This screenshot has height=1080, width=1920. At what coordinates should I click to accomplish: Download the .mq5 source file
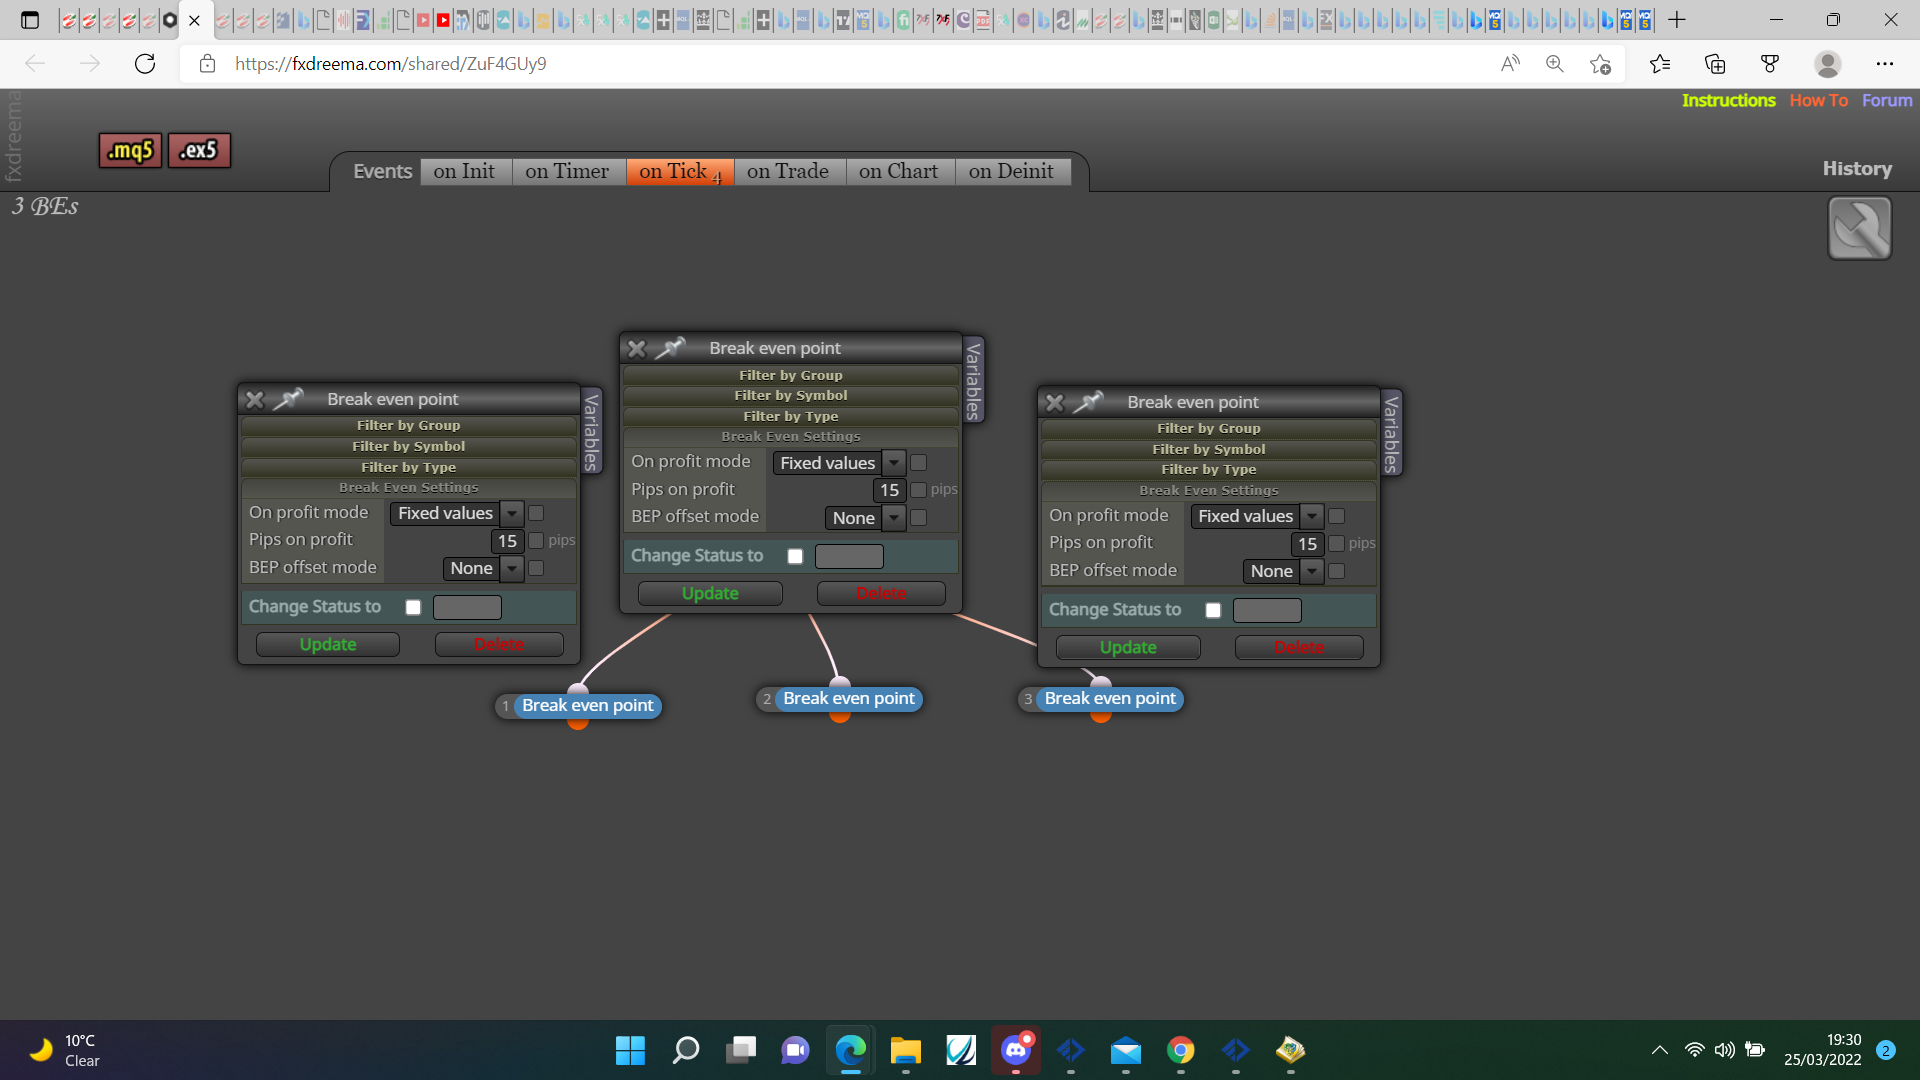(x=130, y=151)
